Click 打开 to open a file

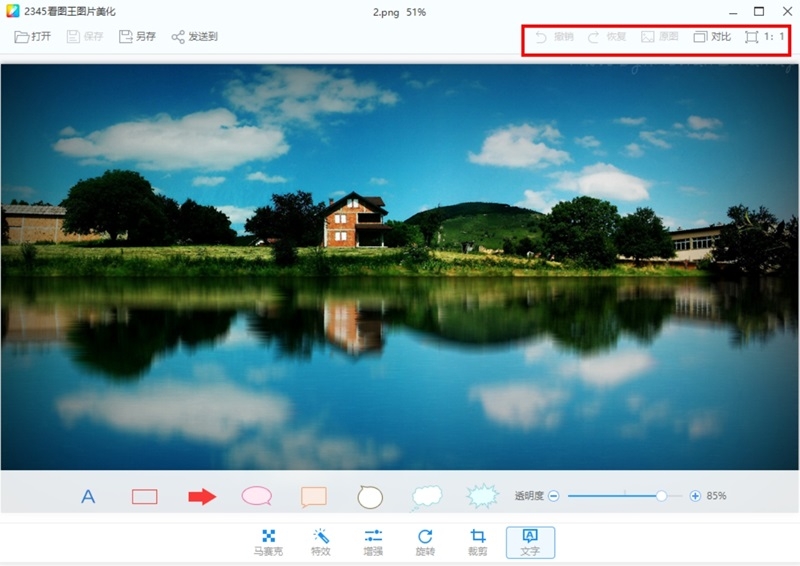click(33, 37)
